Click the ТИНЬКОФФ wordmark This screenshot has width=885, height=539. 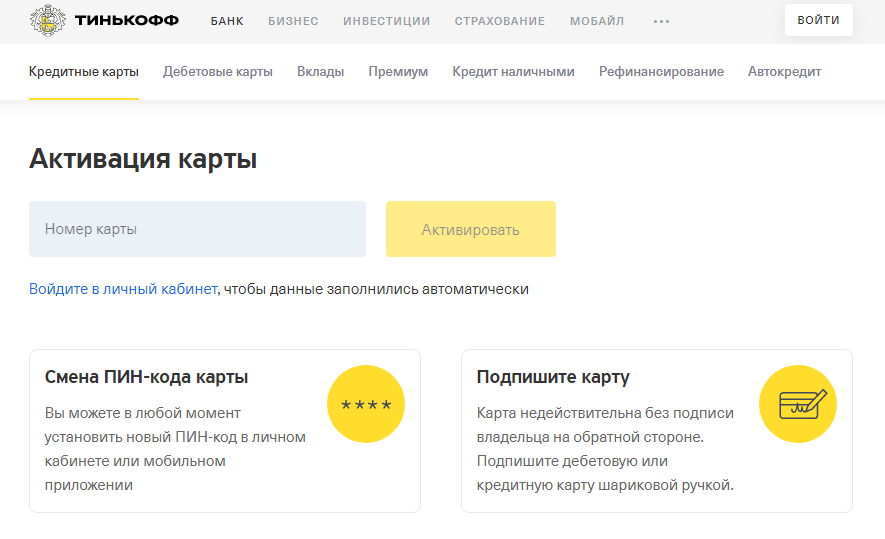126,20
